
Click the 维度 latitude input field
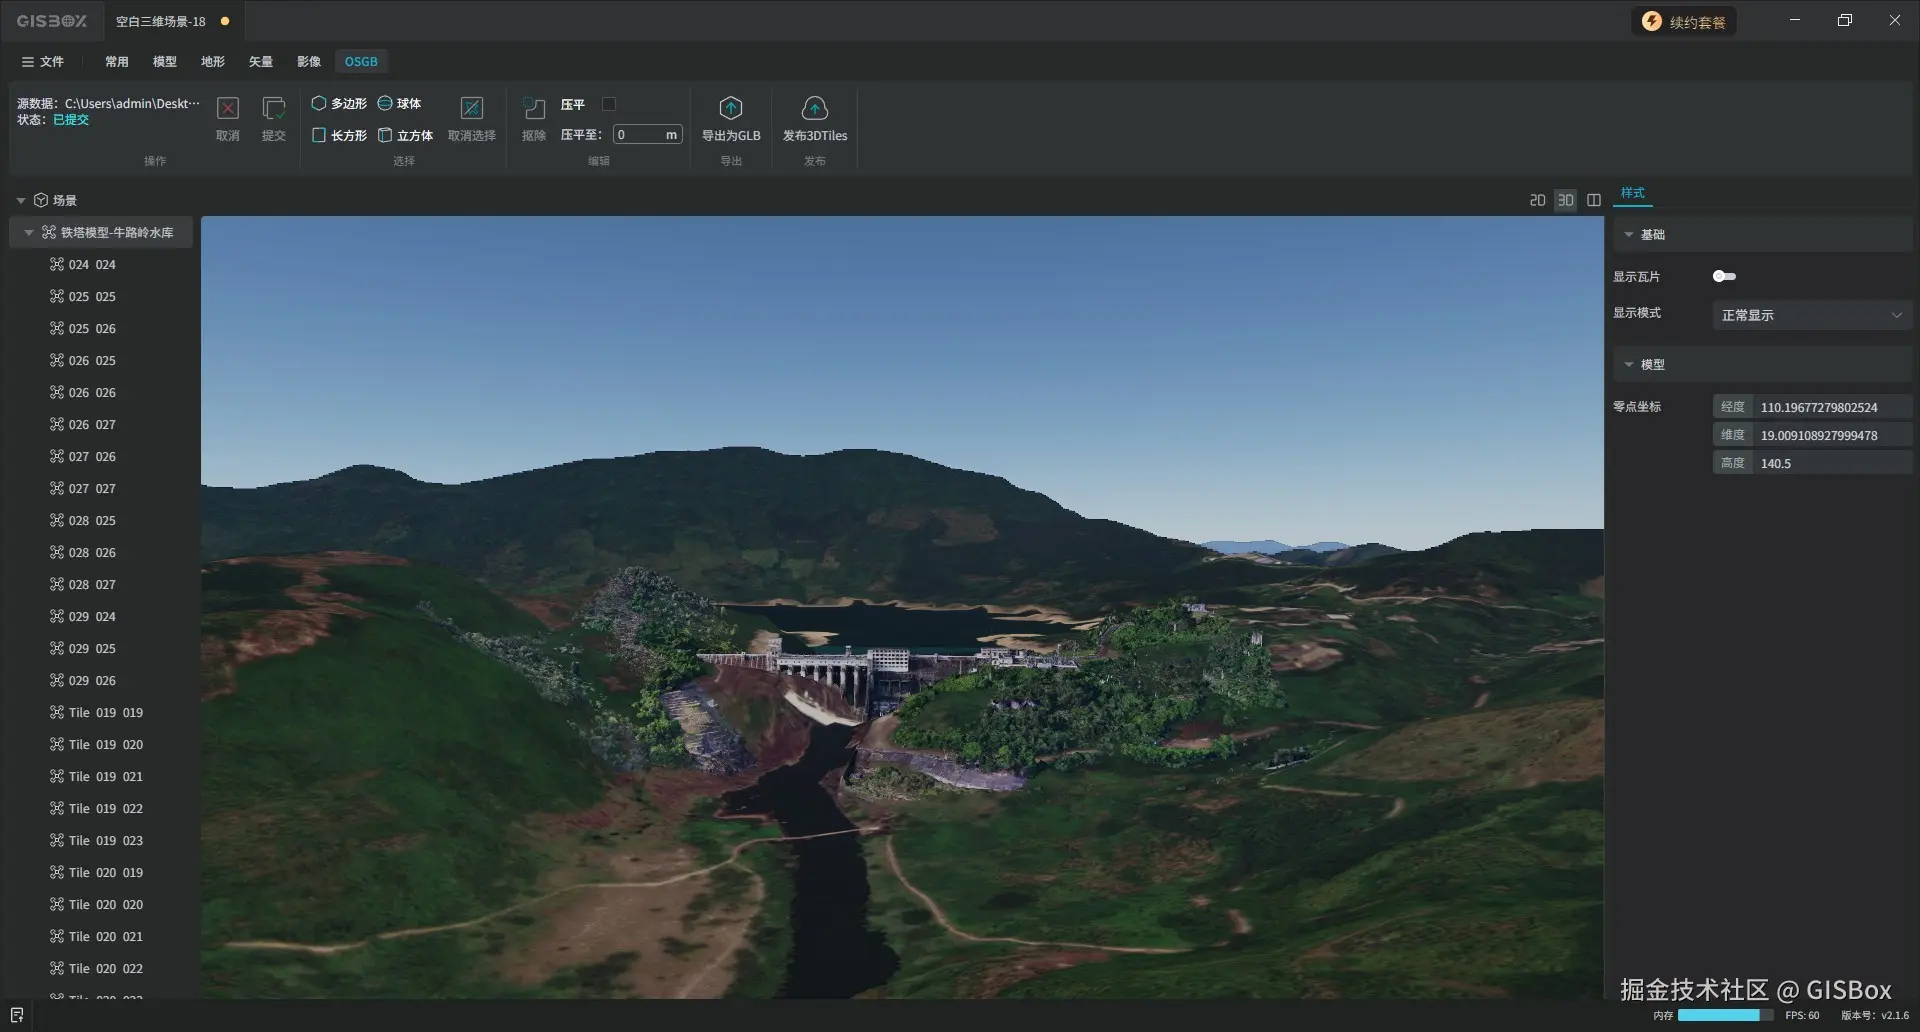[1833, 435]
